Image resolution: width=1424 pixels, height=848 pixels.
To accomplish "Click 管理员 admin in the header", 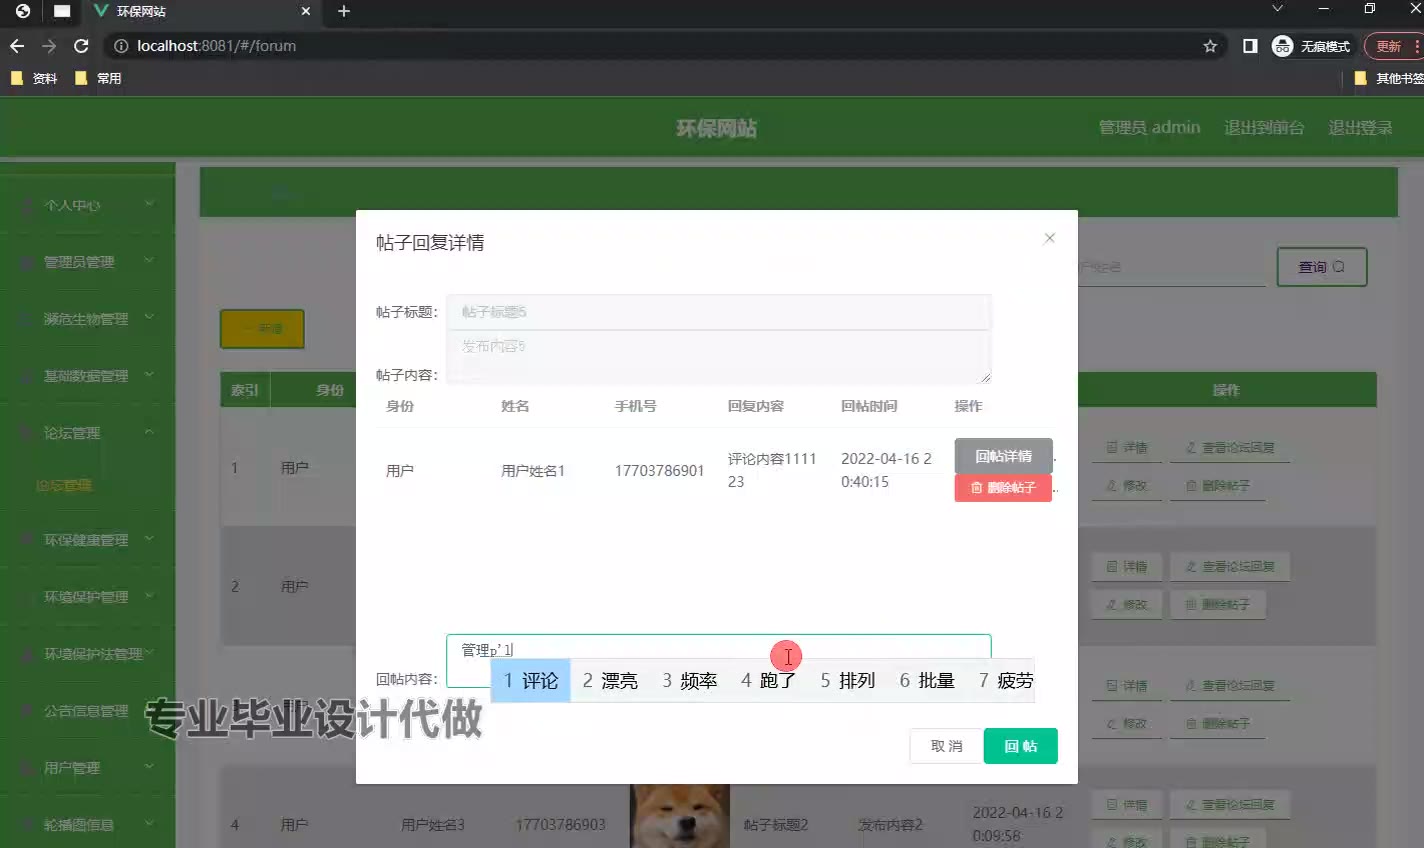I will pos(1149,128).
